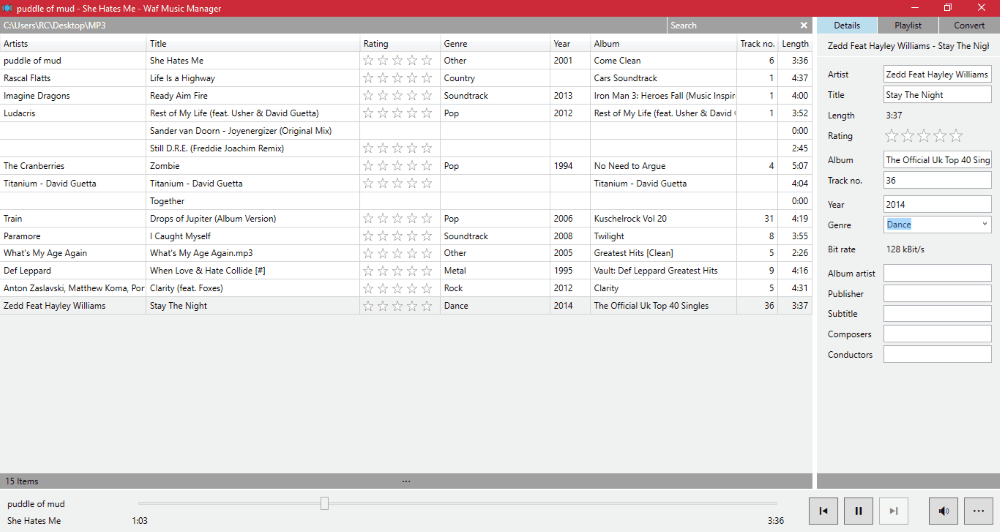Viewport: 1000px width, 532px height.
Task: Click the 15 Items status text
Action: [x=22, y=481]
